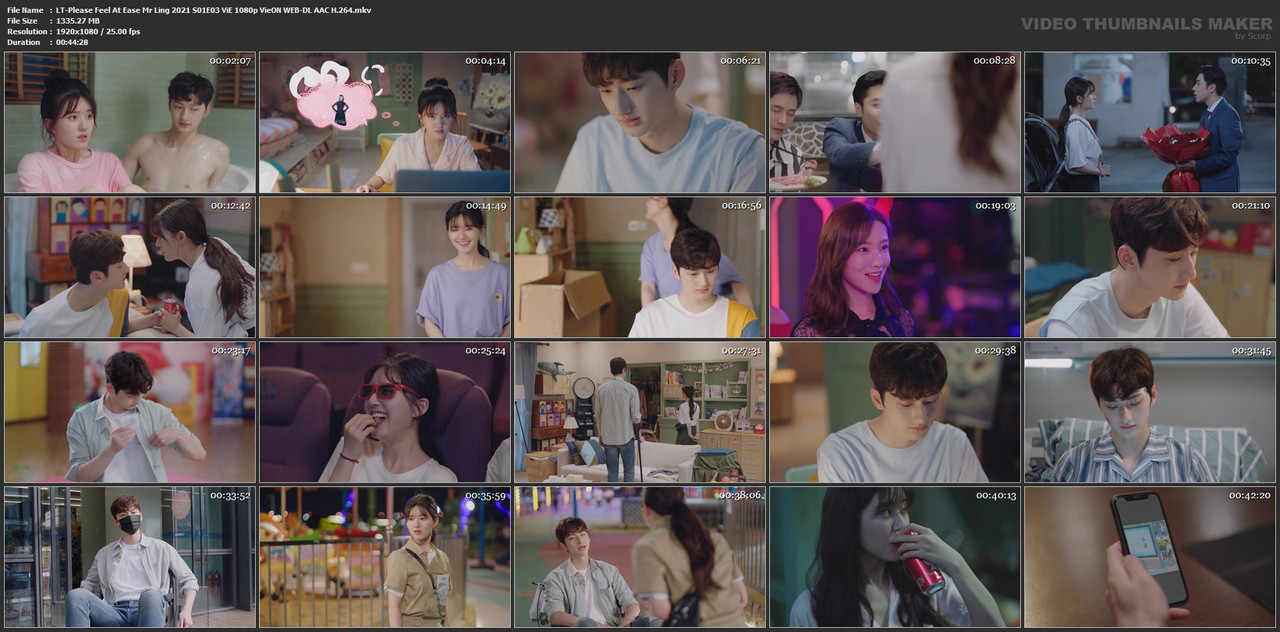Click the Resolution label
This screenshot has height=632, width=1280.
pos(27,31)
